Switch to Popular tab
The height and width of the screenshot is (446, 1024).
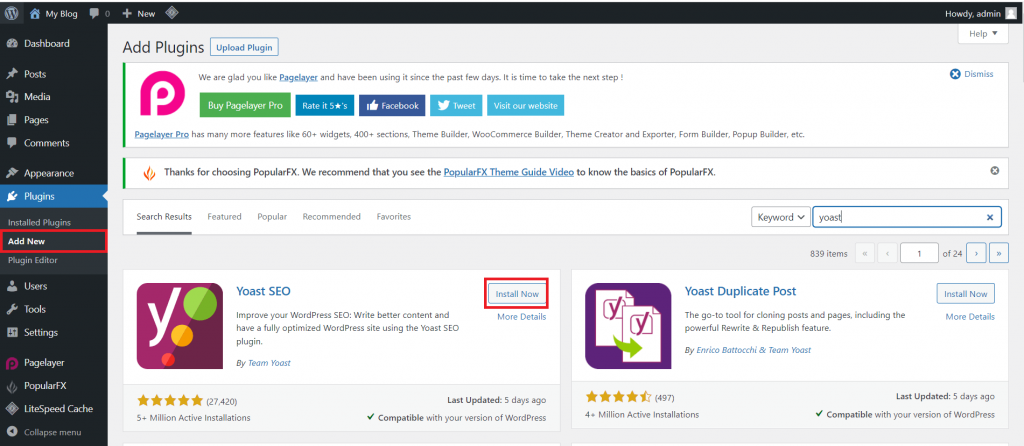click(x=272, y=217)
